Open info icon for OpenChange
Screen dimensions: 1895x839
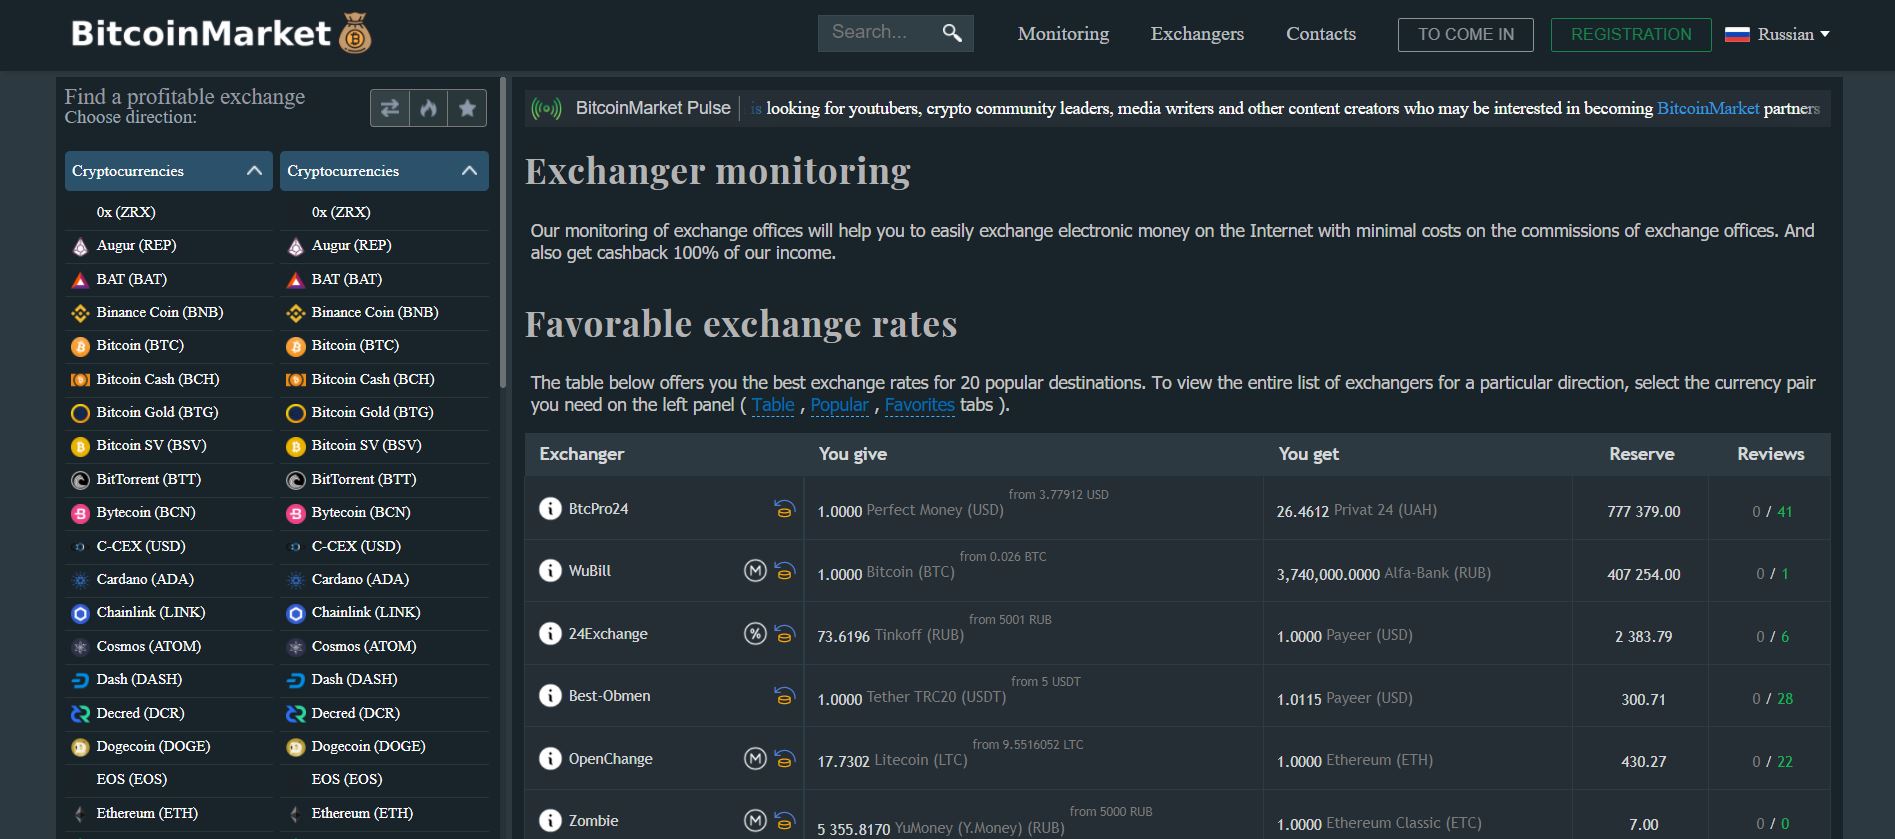(x=550, y=758)
